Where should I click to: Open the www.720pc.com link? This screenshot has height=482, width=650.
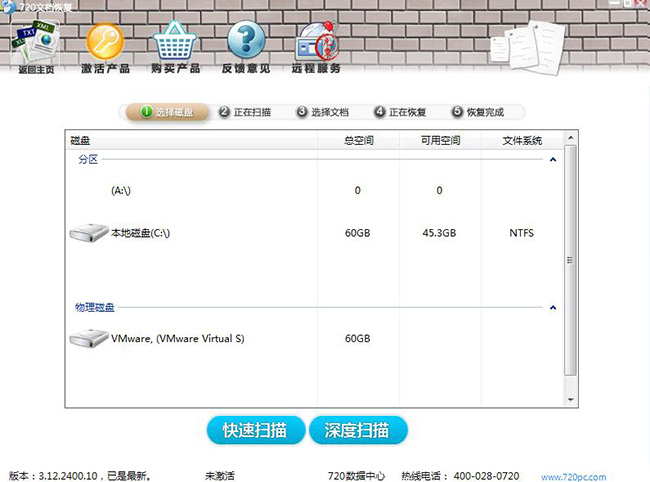[573, 477]
